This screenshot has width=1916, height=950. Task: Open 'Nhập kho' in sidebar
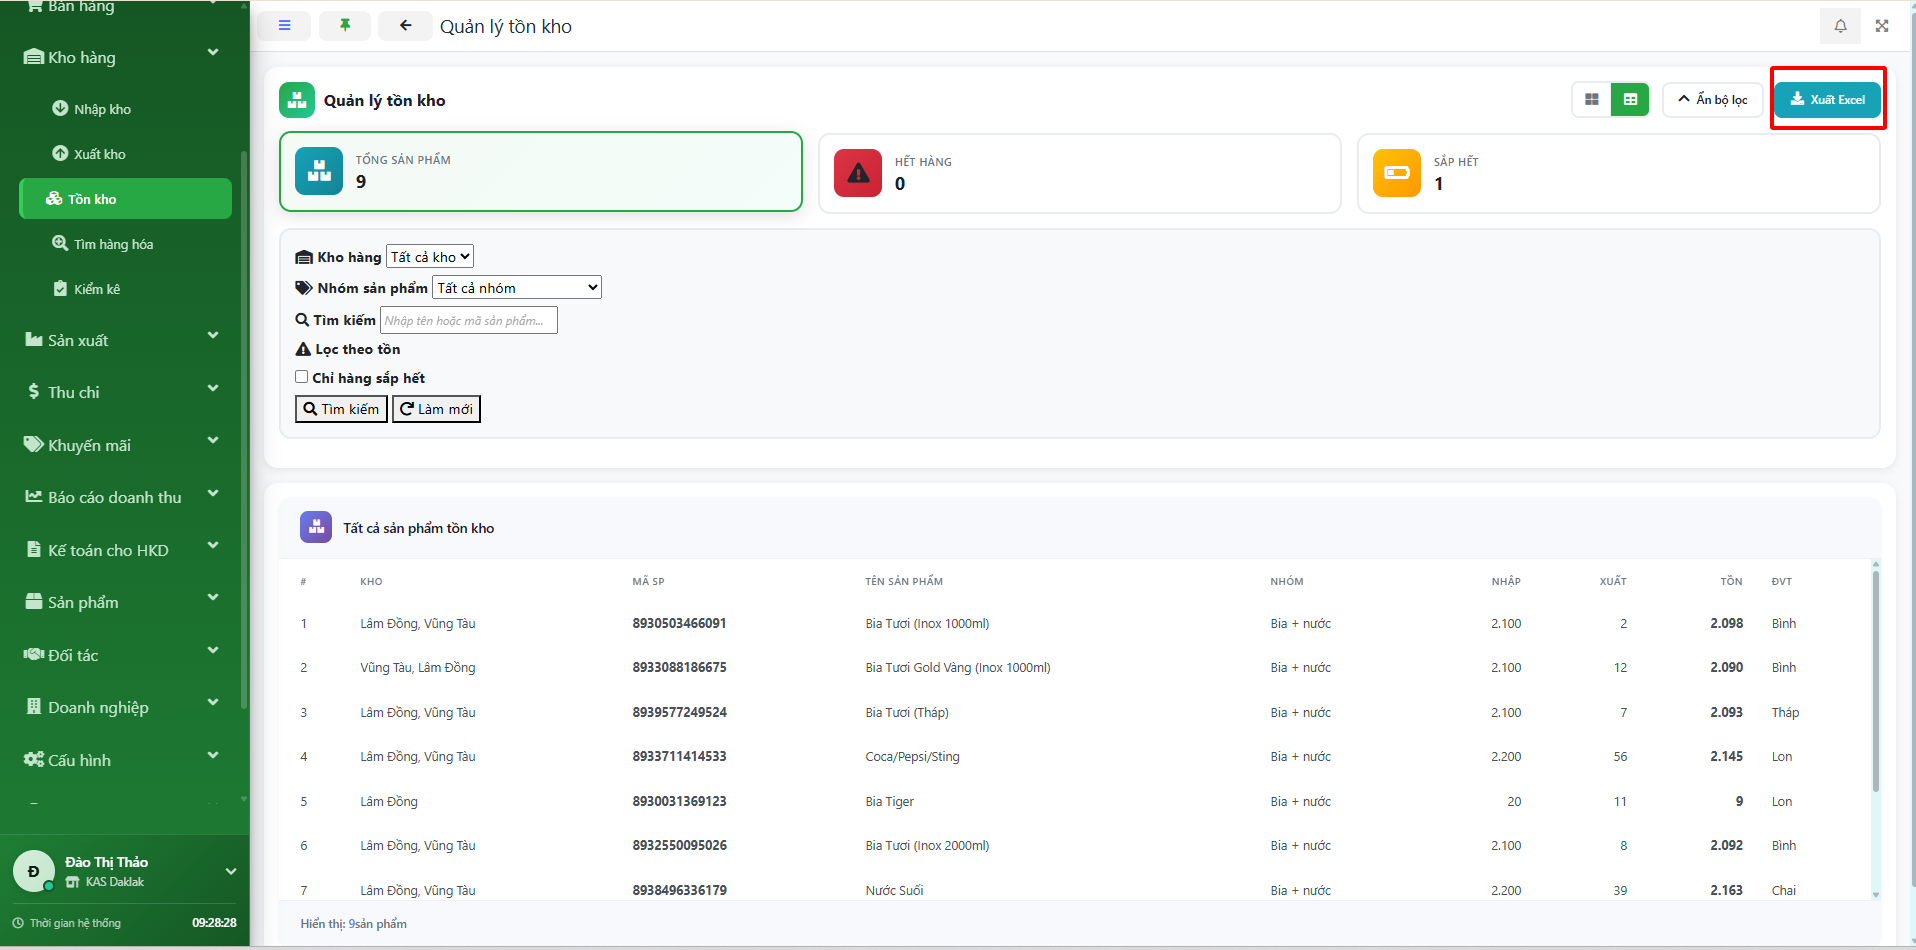(x=102, y=109)
